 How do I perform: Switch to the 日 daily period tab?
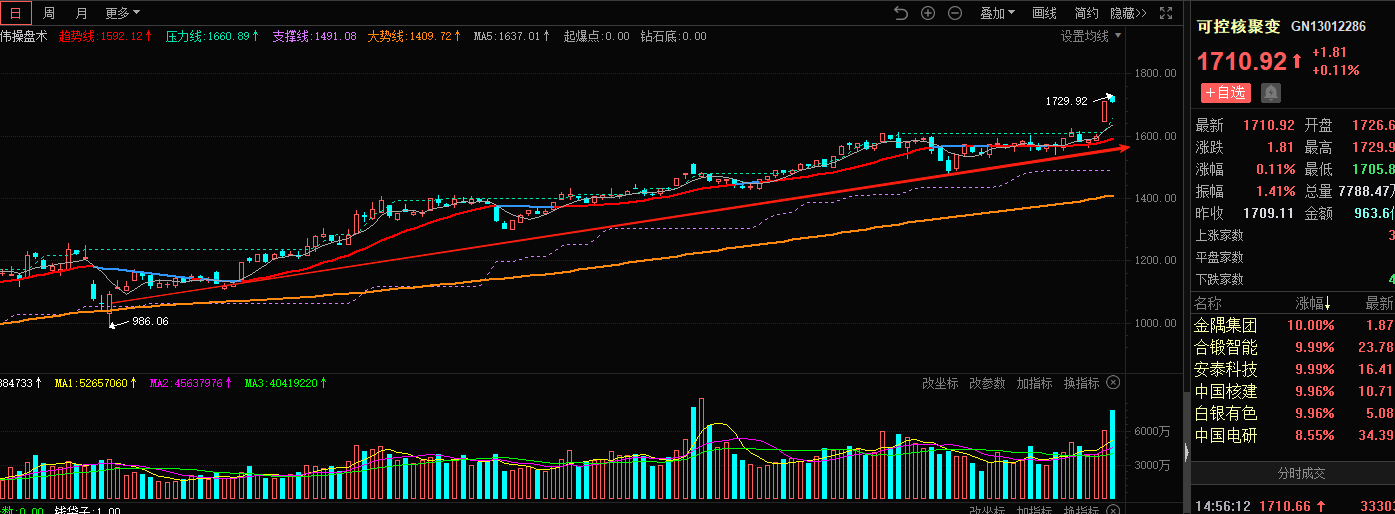pyautogui.click(x=15, y=13)
